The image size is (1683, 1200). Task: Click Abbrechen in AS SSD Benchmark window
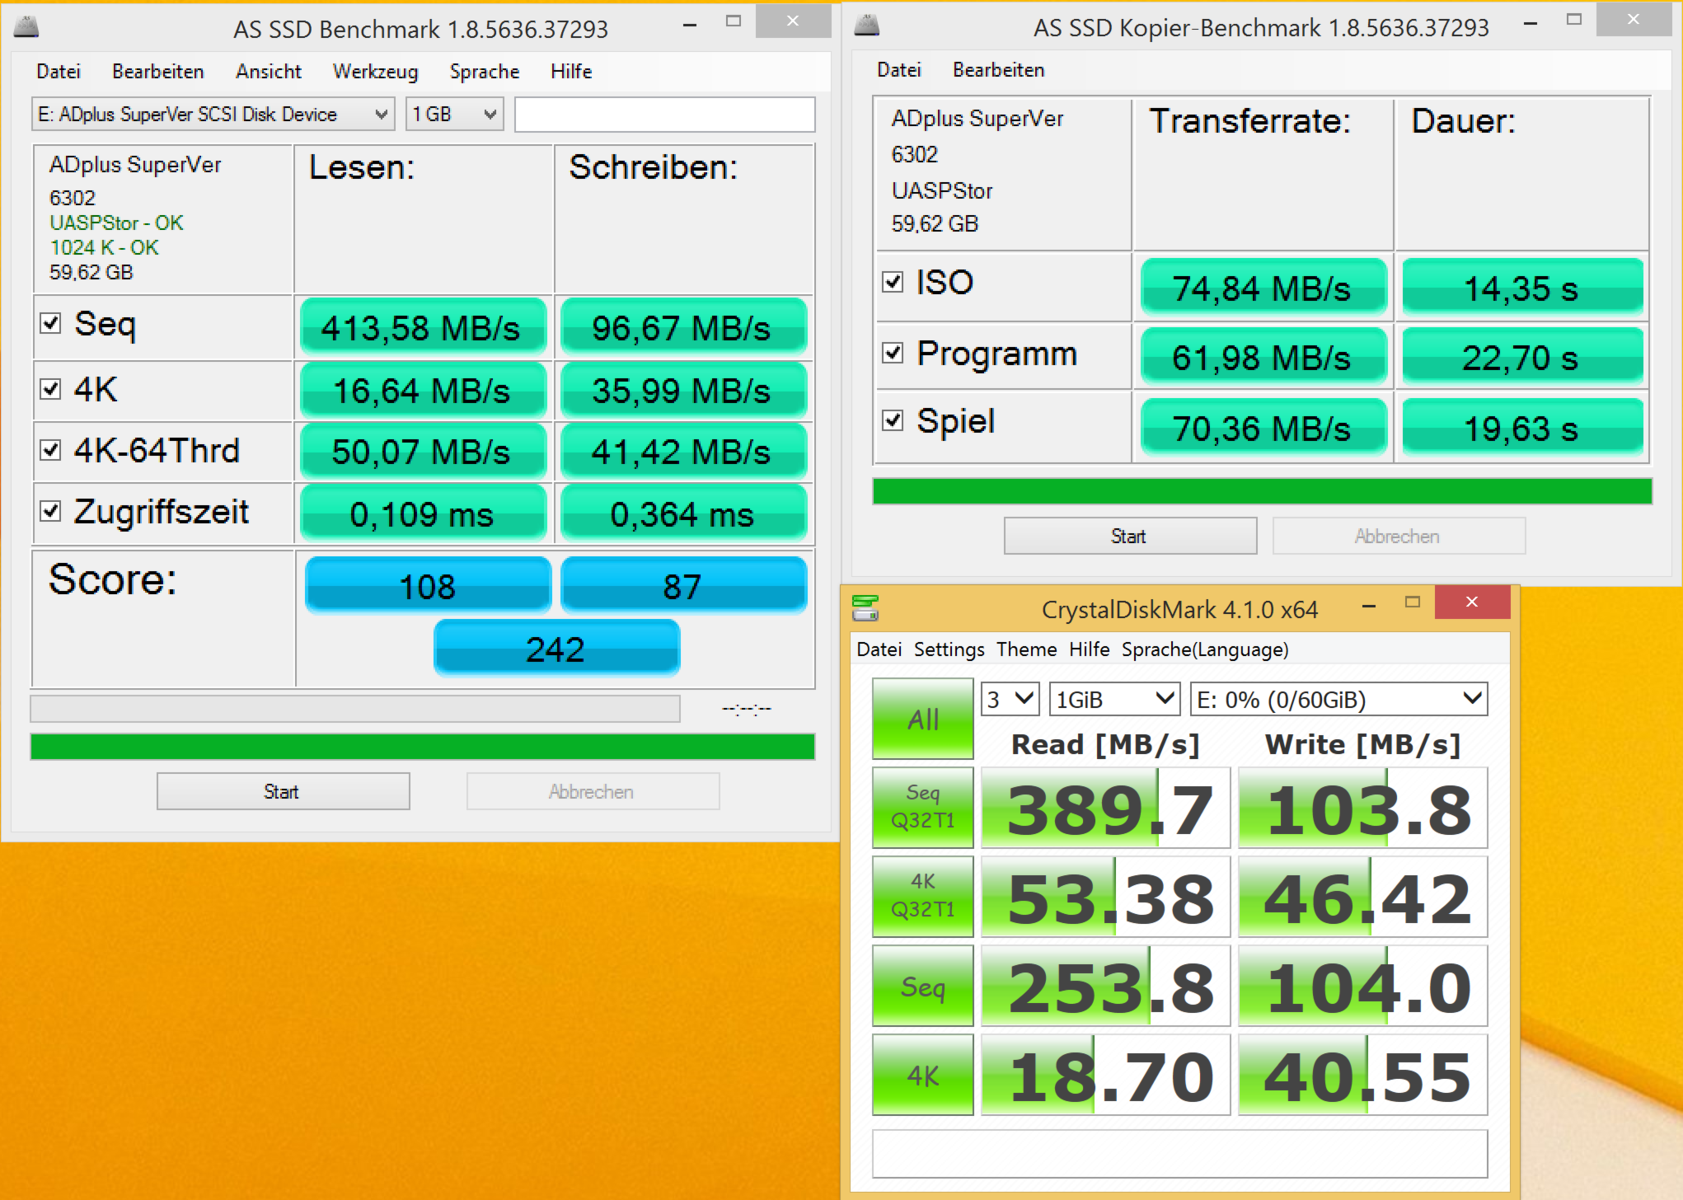pyautogui.click(x=592, y=791)
